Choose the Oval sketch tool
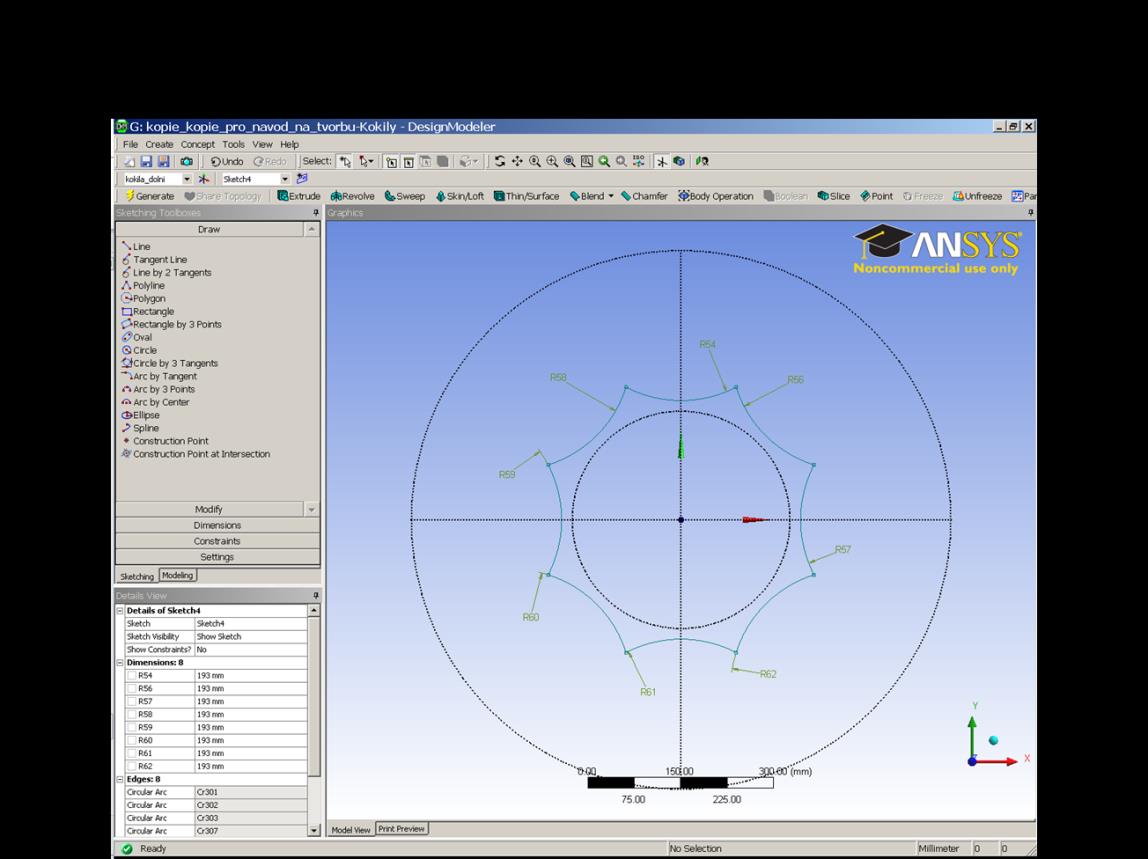 pos(137,338)
